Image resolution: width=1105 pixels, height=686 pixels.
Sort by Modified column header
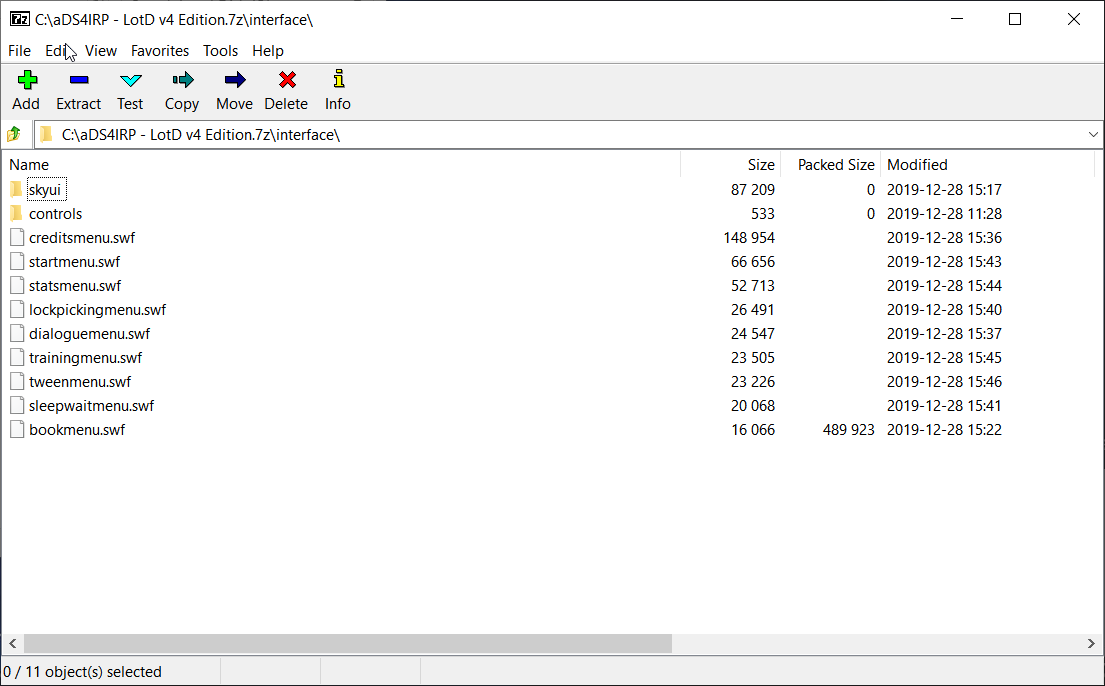pyautogui.click(x=917, y=165)
